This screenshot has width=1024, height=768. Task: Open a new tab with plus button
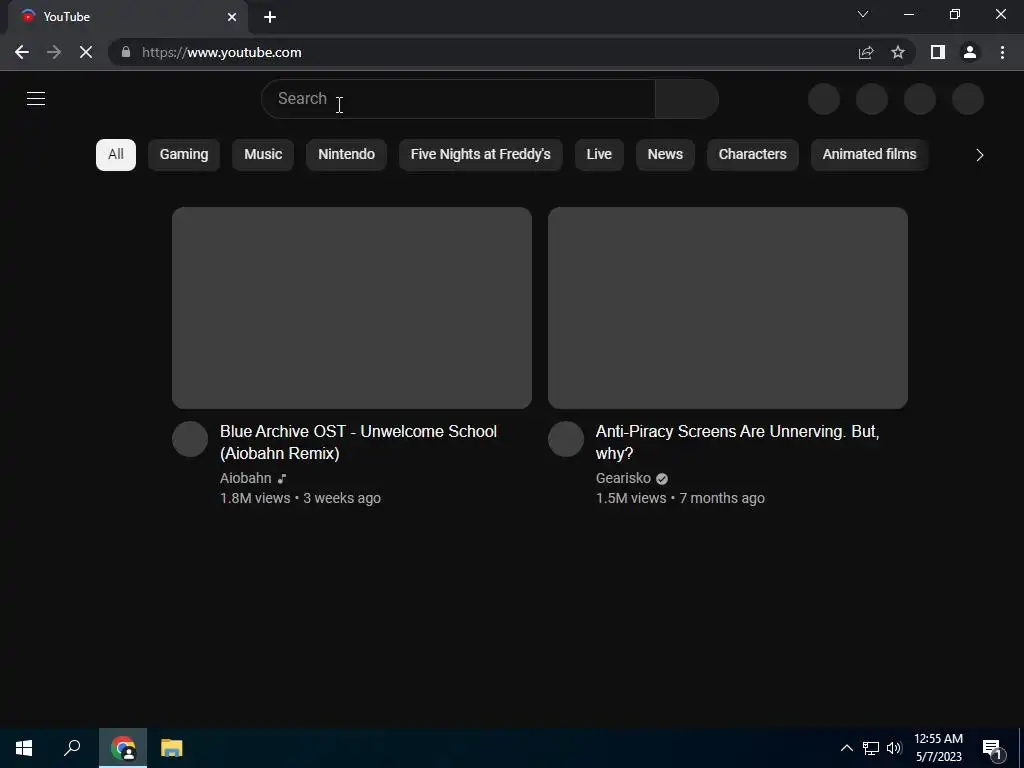pos(270,17)
